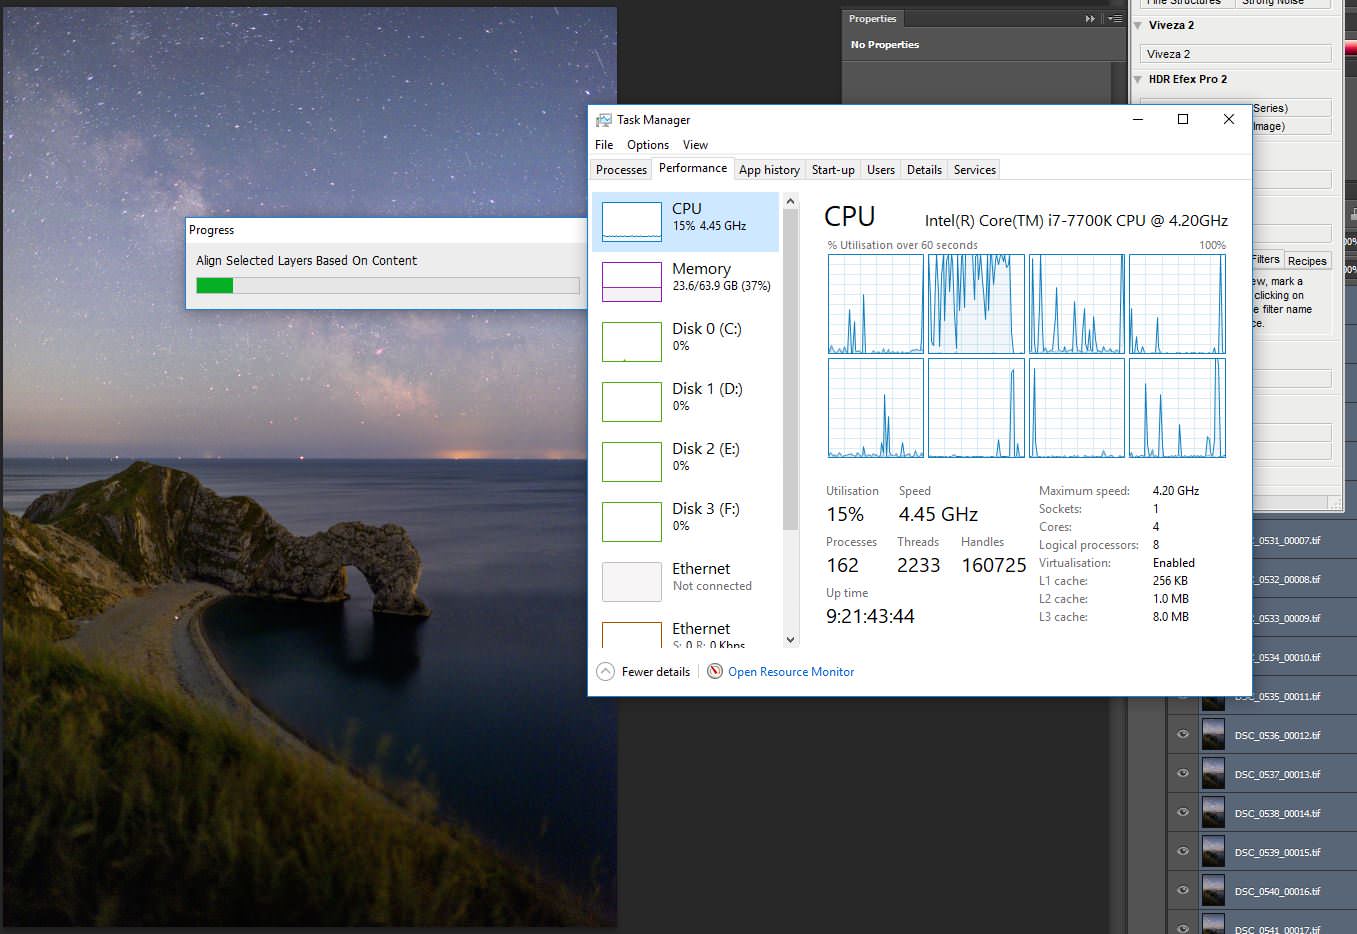Select the CPU resource in the sidebar
Viewport: 1357px width, 934px height.
tap(685, 221)
